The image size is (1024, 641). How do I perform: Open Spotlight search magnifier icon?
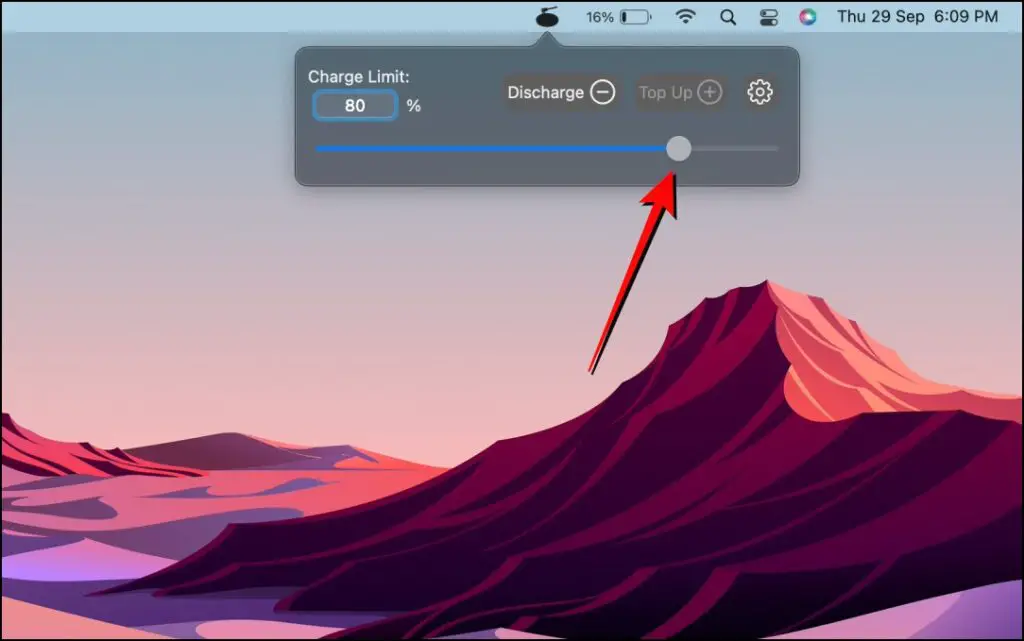pyautogui.click(x=728, y=17)
